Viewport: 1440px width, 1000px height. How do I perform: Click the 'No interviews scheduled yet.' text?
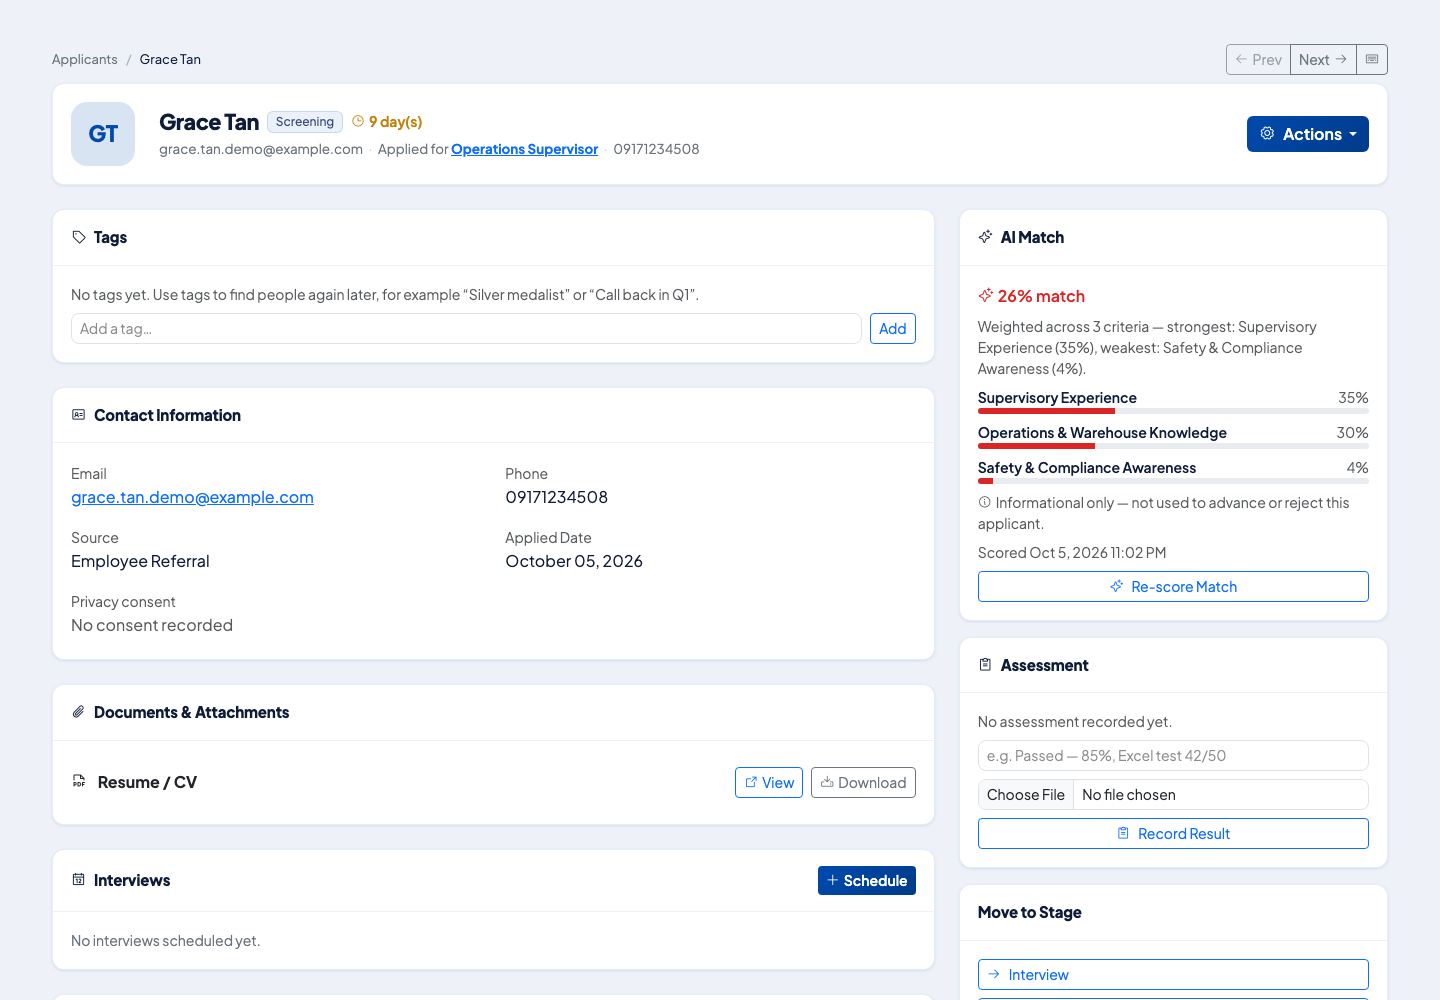click(x=166, y=941)
